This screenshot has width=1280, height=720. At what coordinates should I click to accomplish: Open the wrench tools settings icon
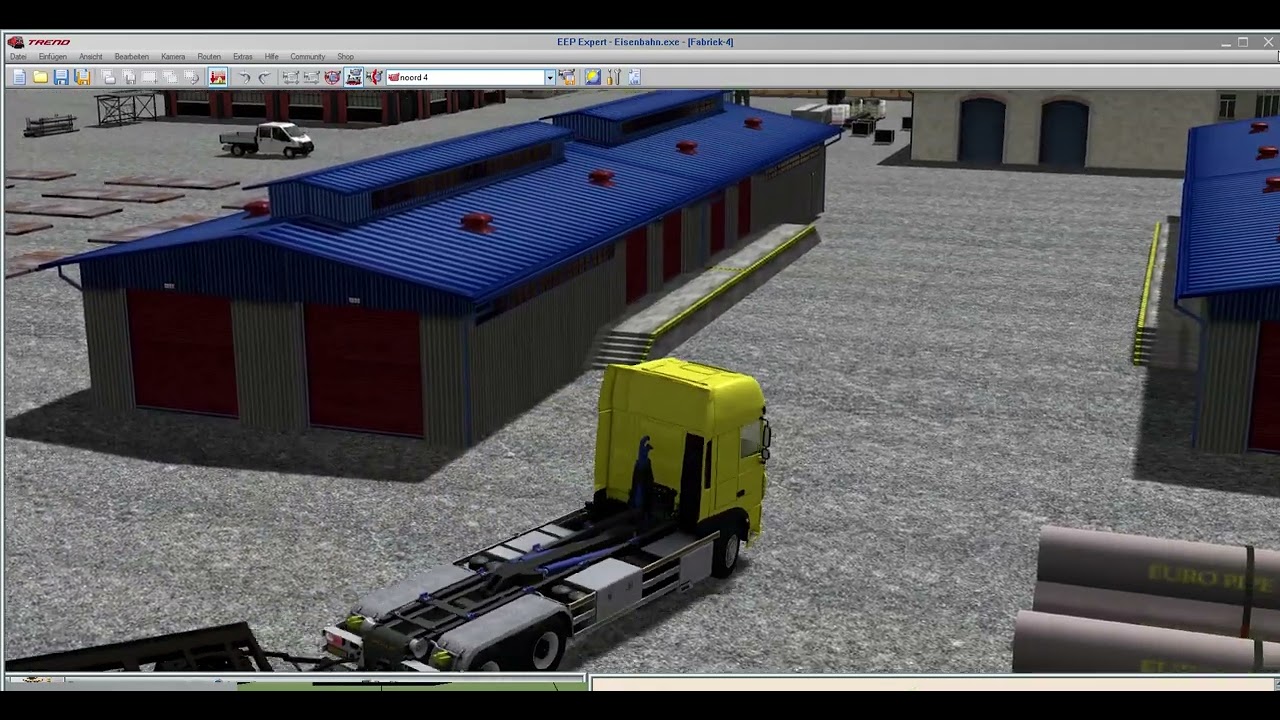(614, 77)
